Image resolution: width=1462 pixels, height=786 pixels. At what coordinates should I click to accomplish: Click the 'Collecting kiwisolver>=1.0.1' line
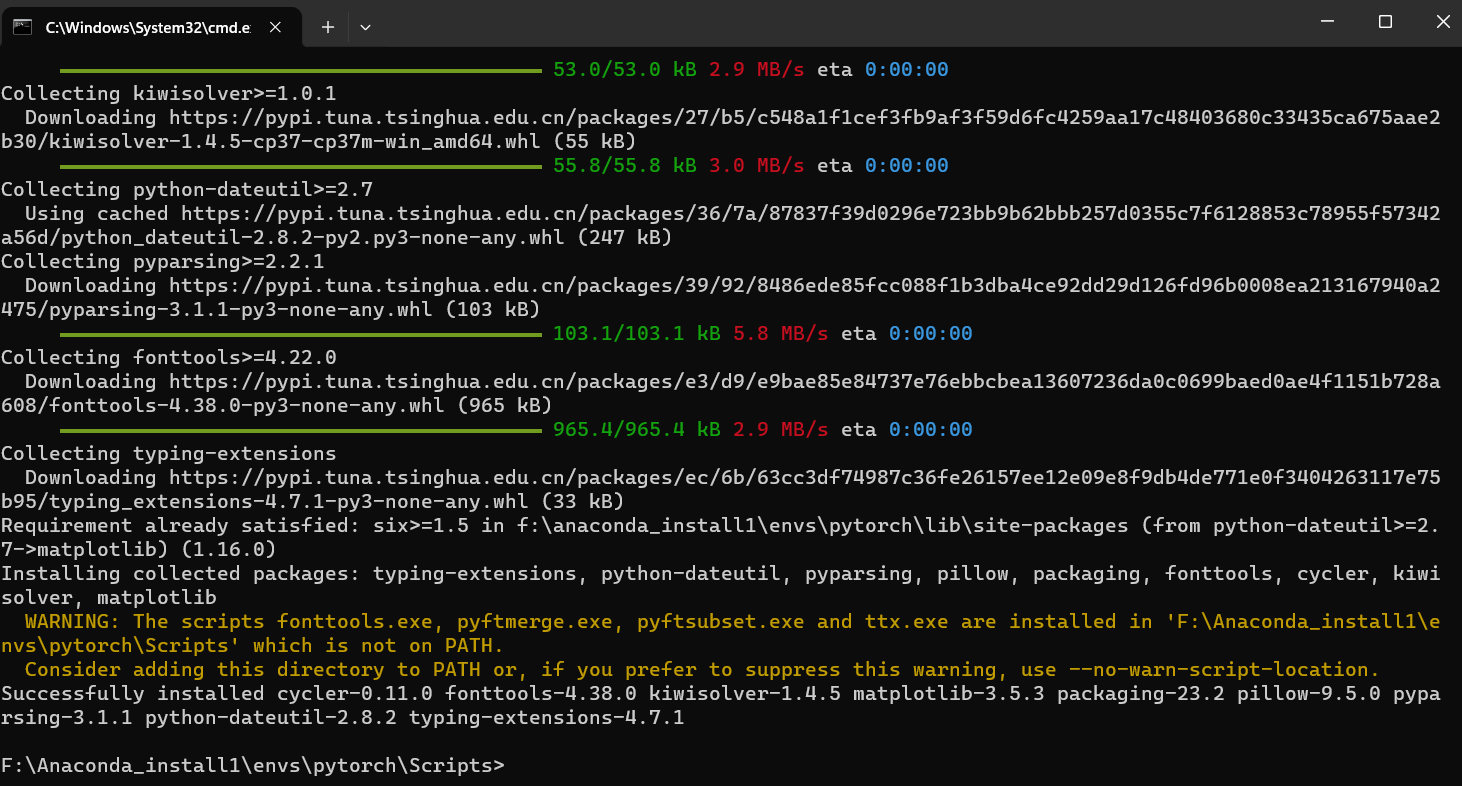(x=169, y=94)
